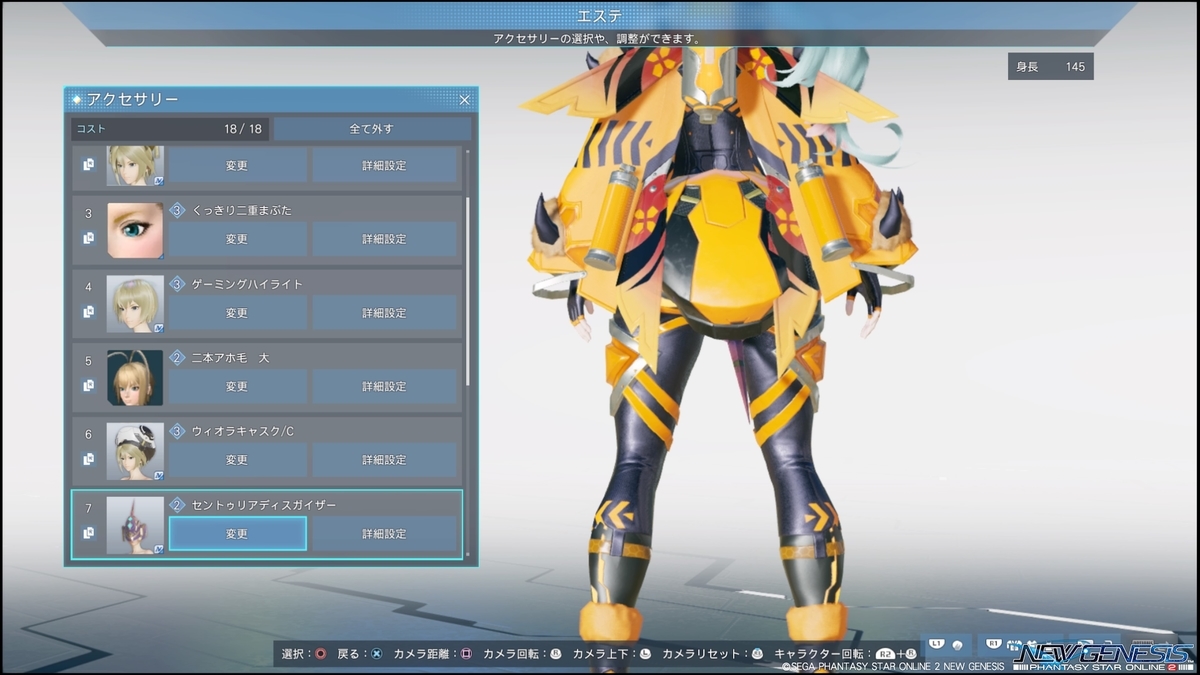Click the R2 icon beside キャラクター回転
The width and height of the screenshot is (1200, 675).
pos(885,654)
